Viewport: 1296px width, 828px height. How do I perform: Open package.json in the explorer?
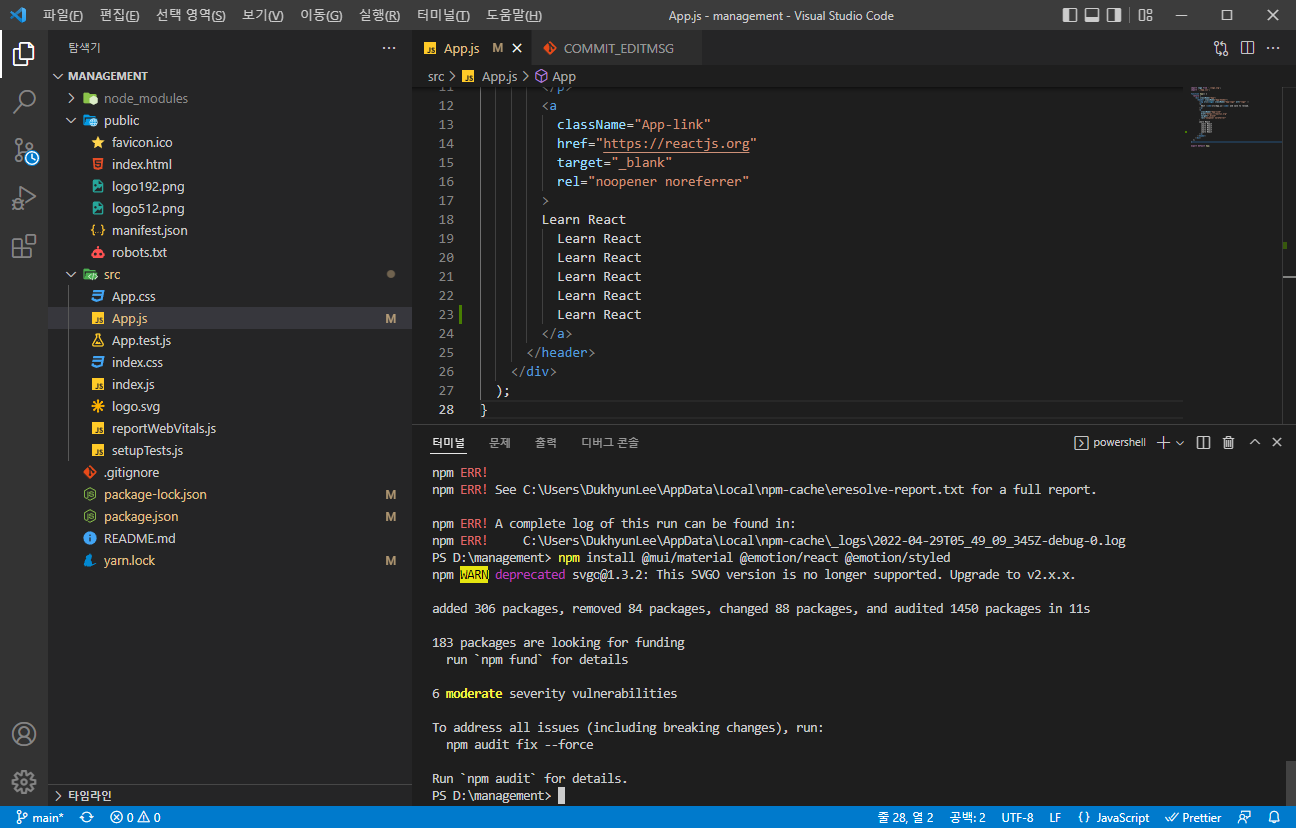(x=141, y=516)
